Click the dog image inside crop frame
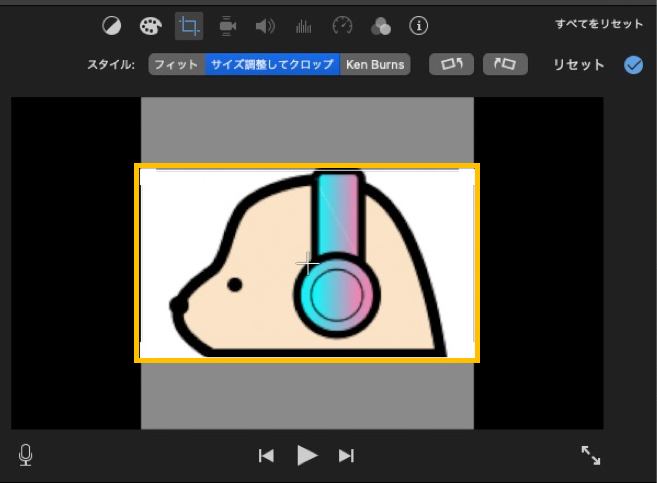 307,263
